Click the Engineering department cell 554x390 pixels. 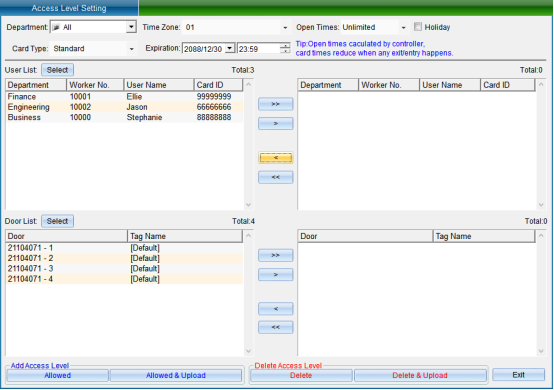[x=28, y=107]
